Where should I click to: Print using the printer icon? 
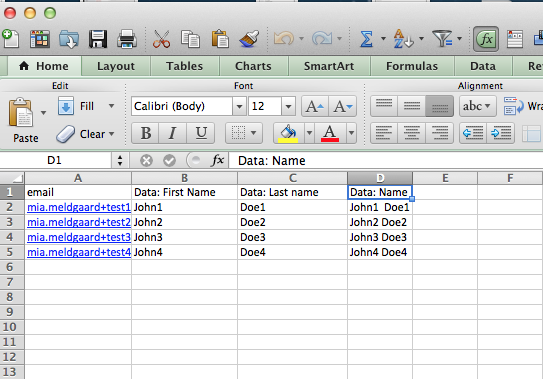click(127, 39)
